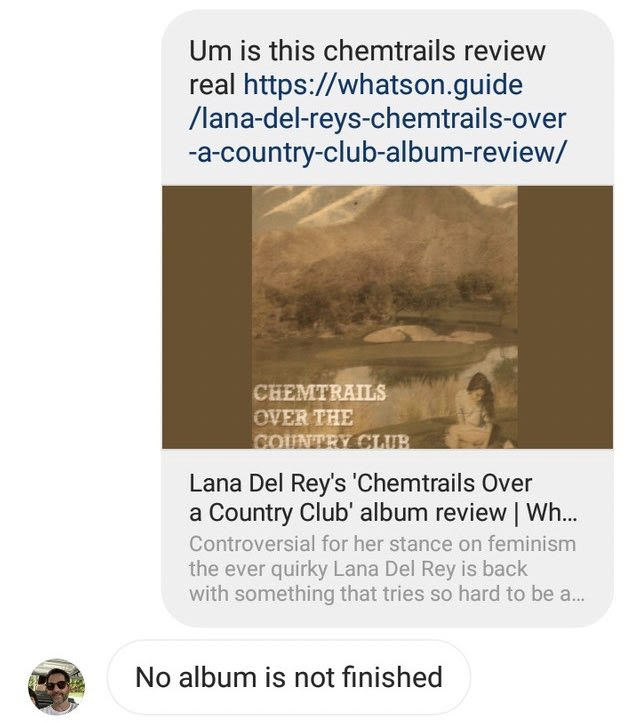Click the "-a-country-club-album-review/" URL segment

pos(376,152)
